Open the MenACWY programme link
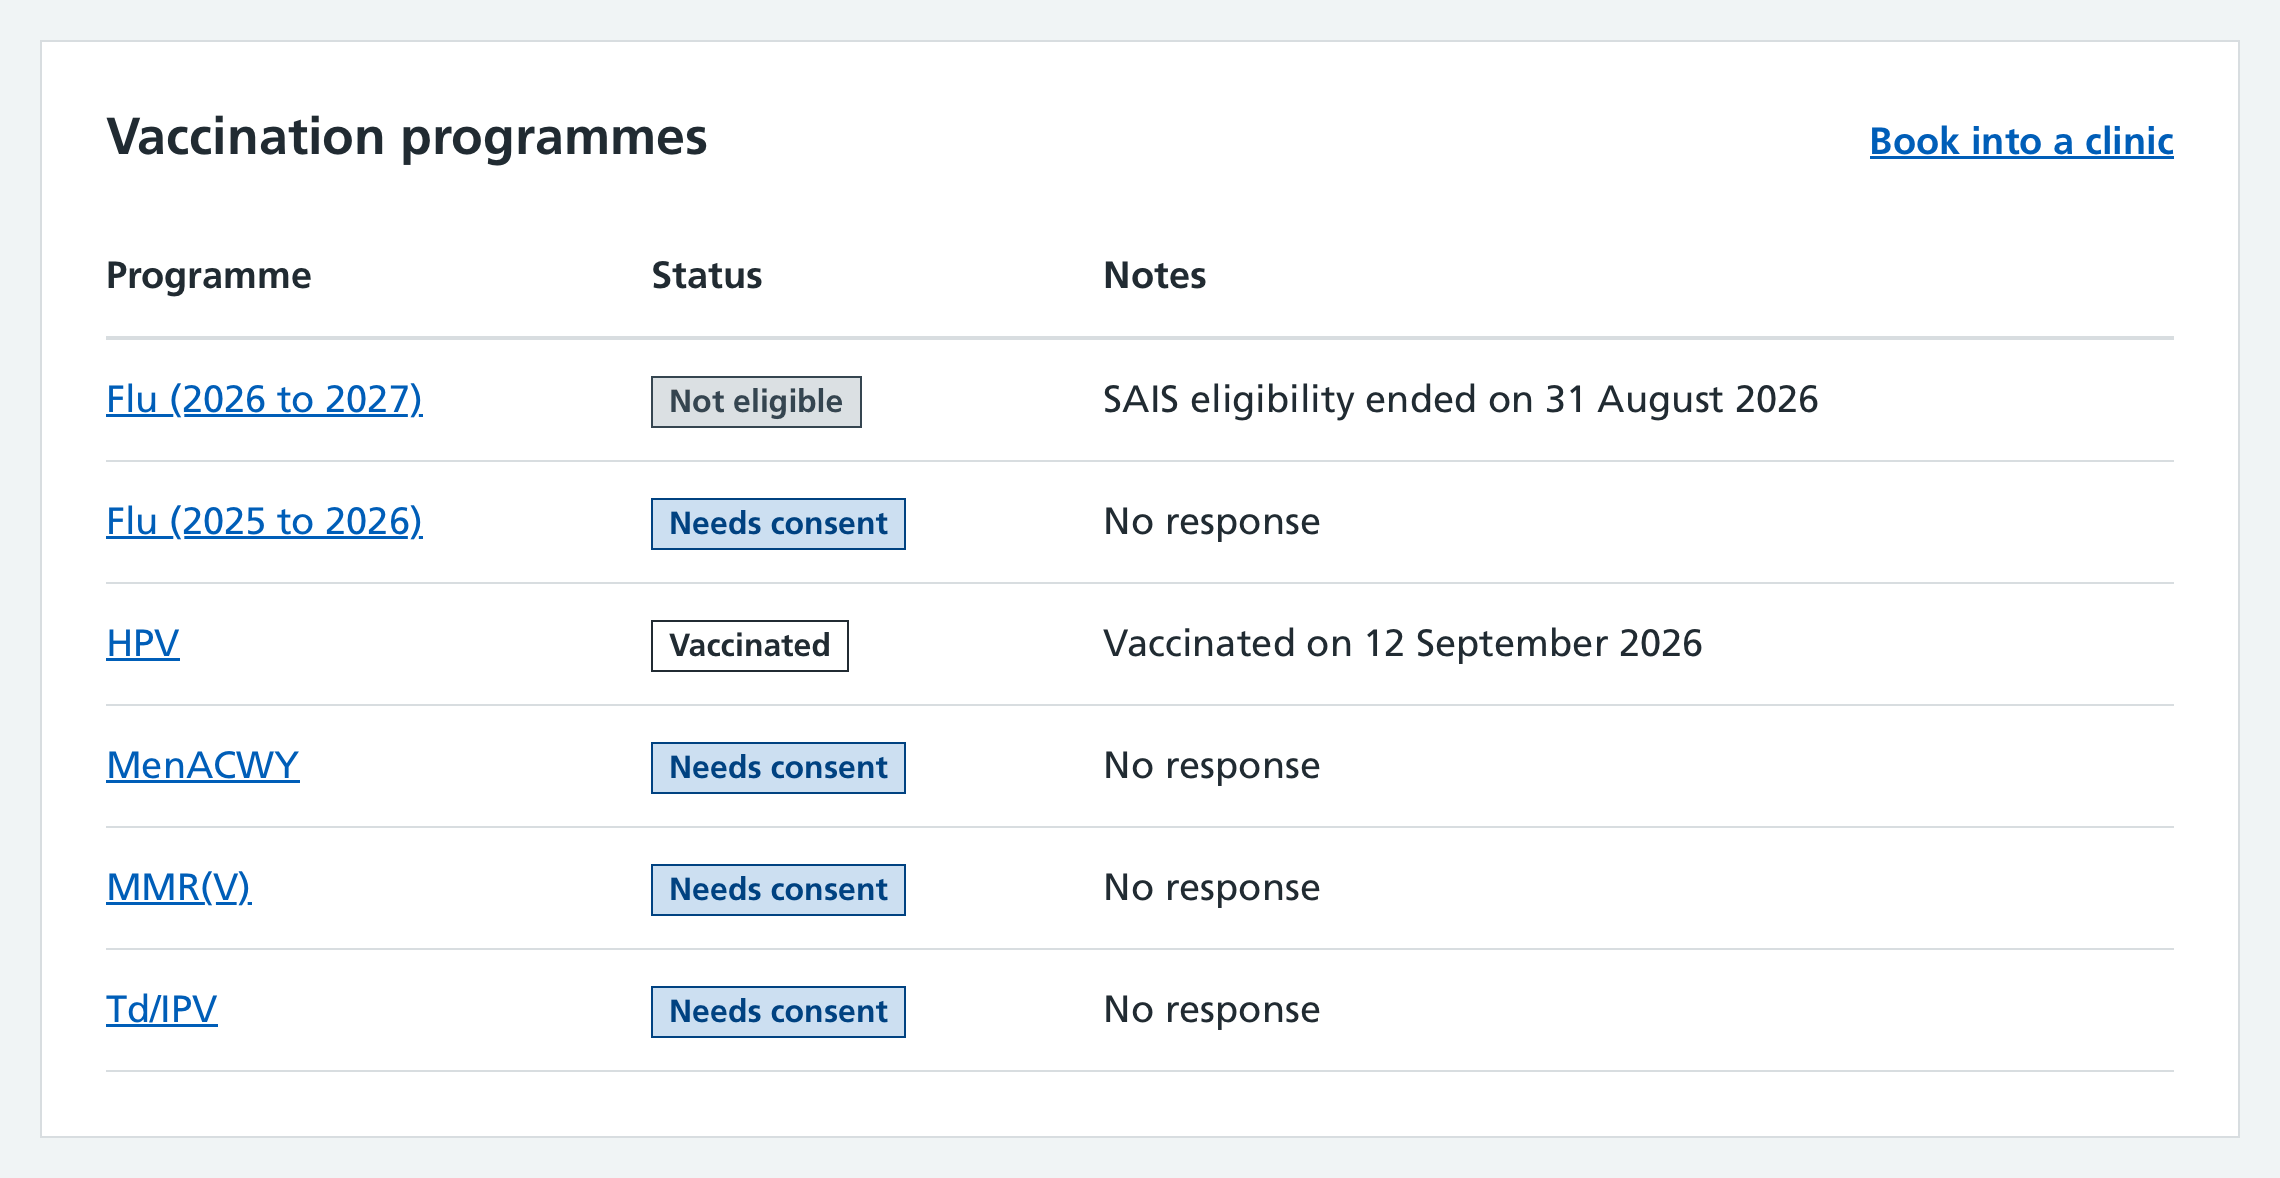Image resolution: width=2280 pixels, height=1178 pixels. tap(203, 765)
